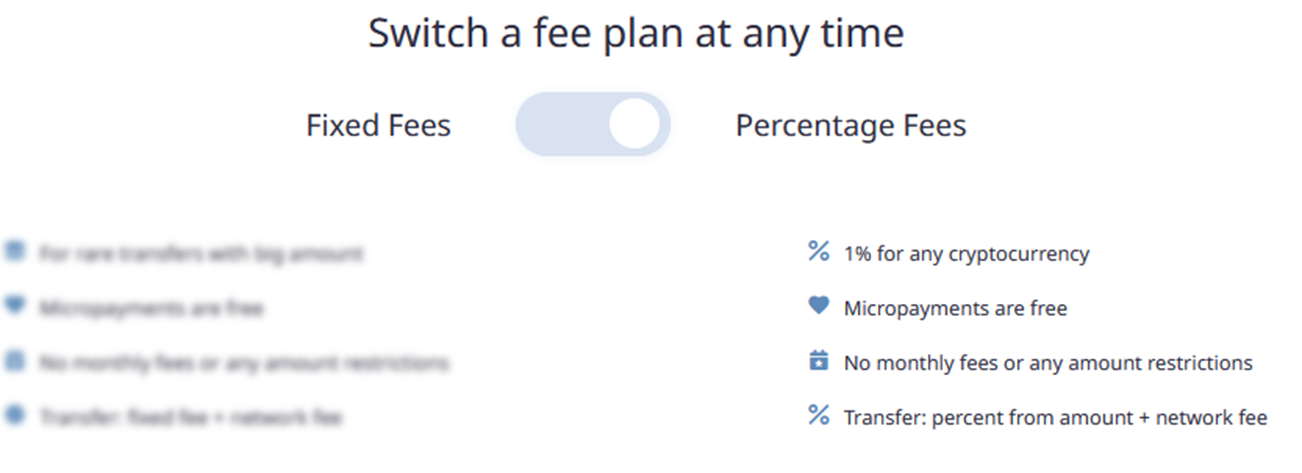Select the Fixed Fees plan label
The height and width of the screenshot is (473, 1302).
378,126
